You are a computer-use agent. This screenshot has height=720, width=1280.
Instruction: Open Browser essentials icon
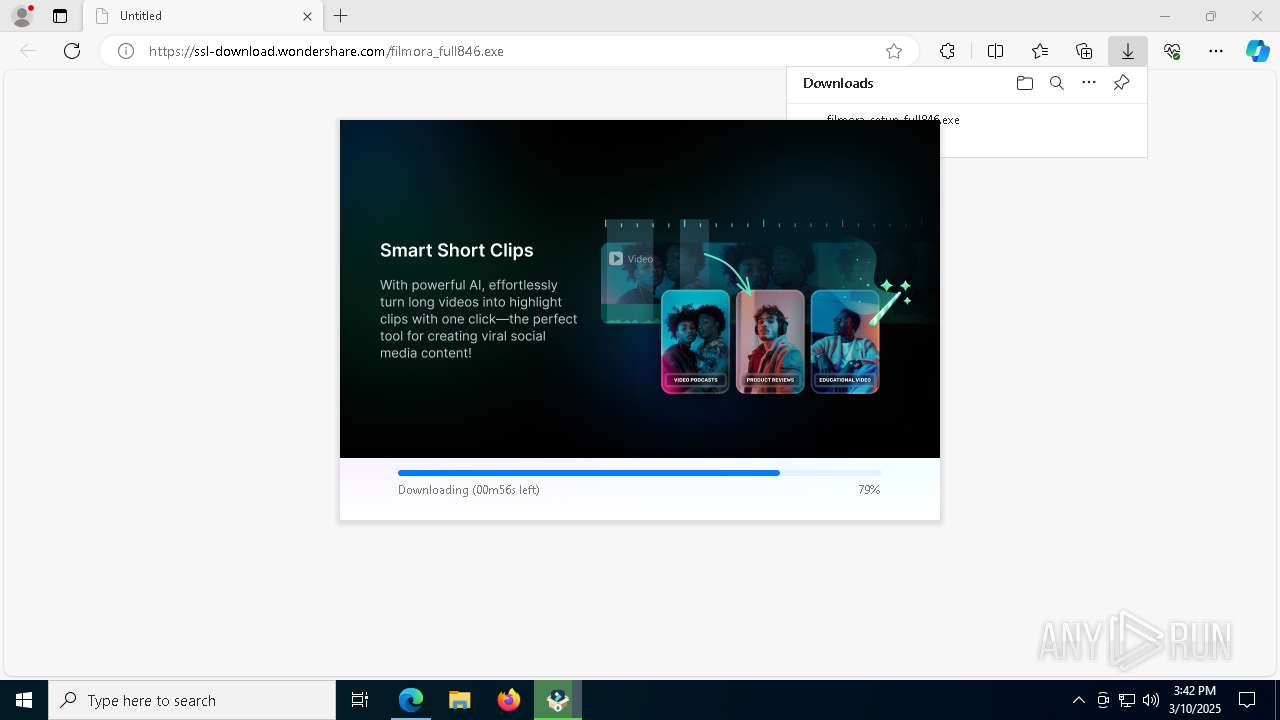pyautogui.click(x=1172, y=51)
